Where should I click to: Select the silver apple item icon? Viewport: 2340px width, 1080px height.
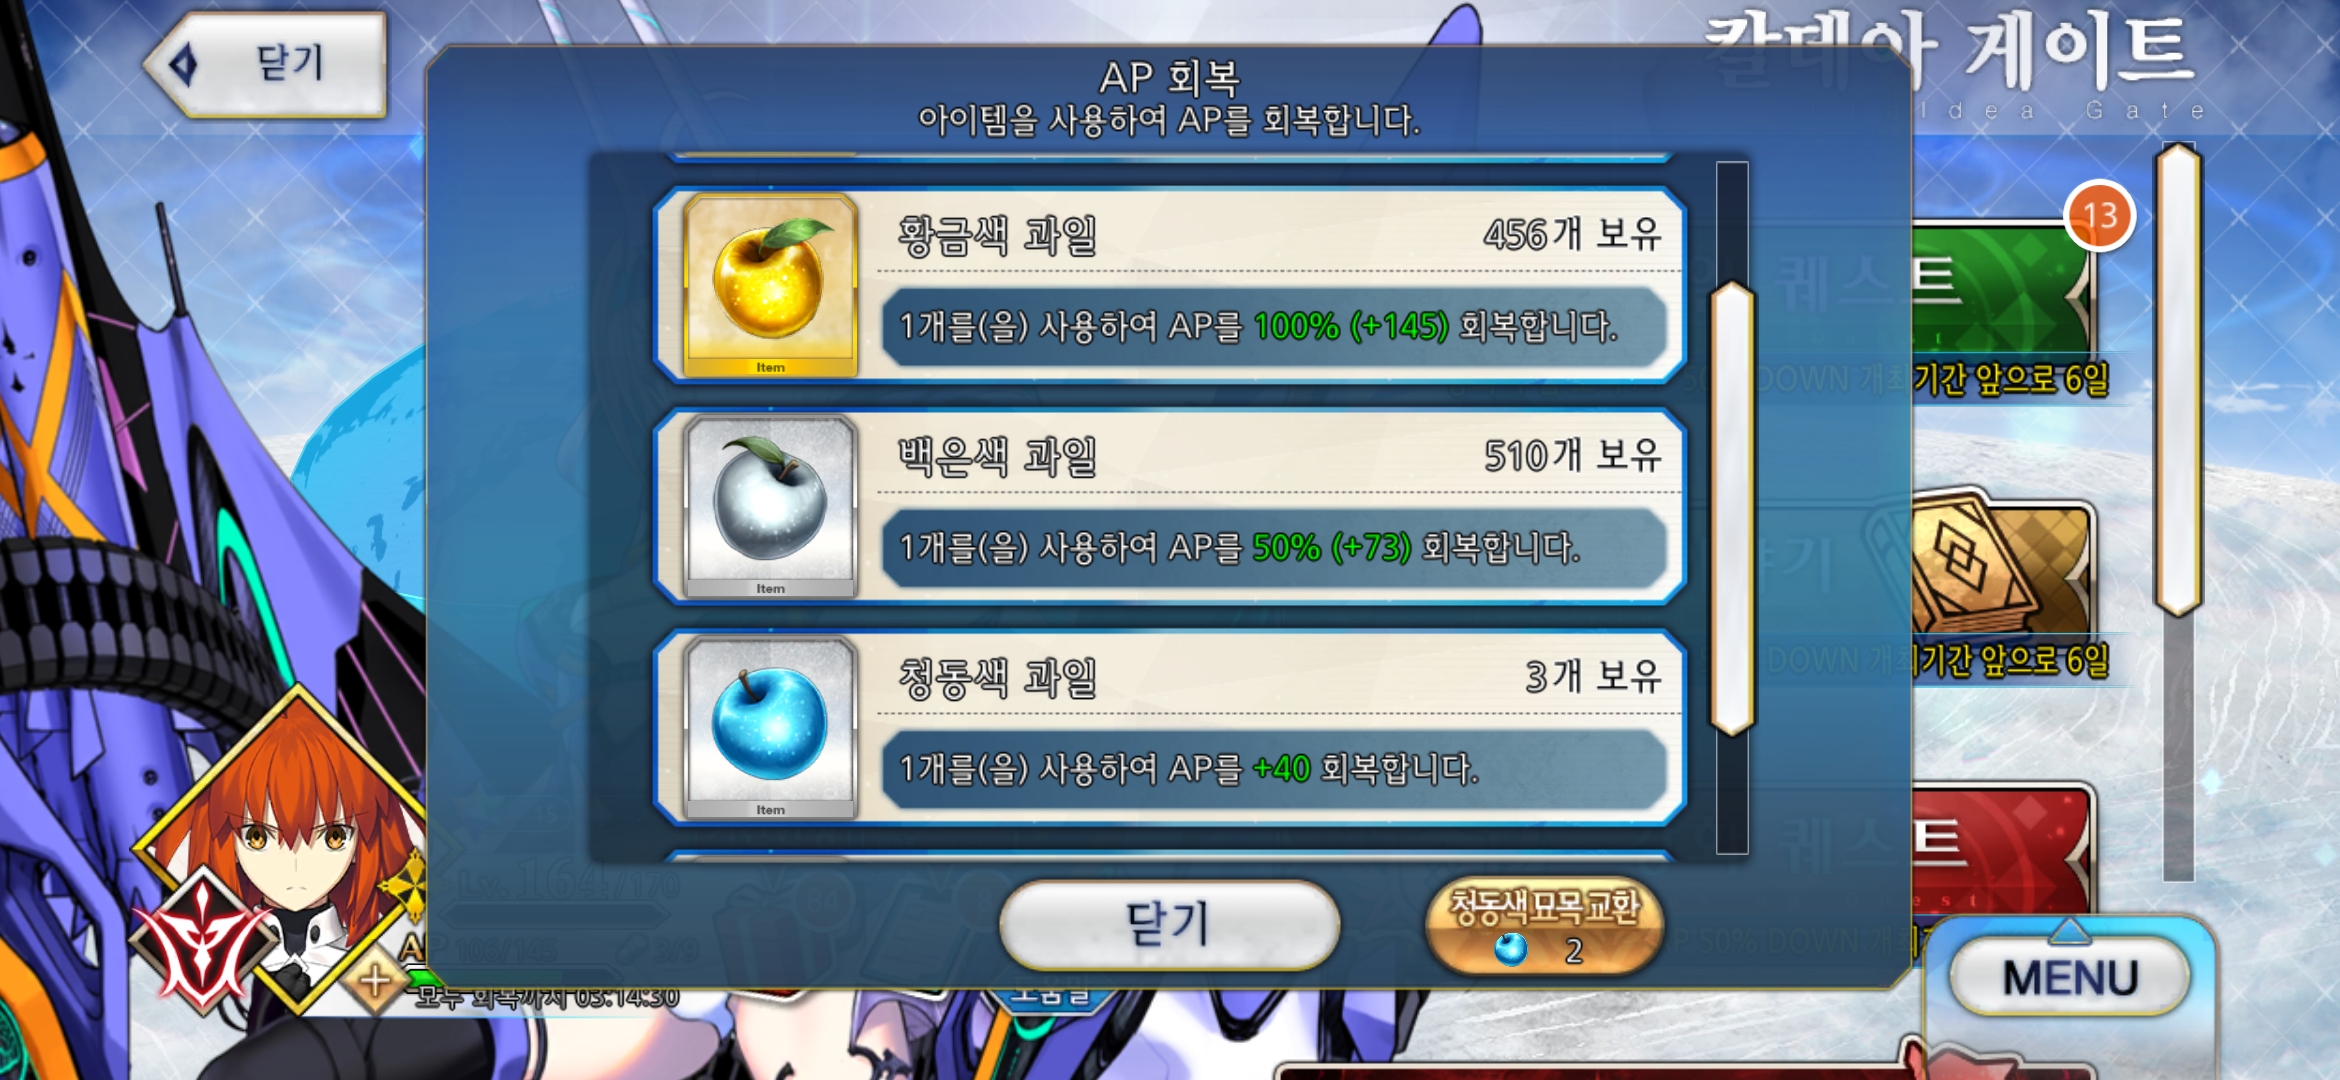pos(770,506)
